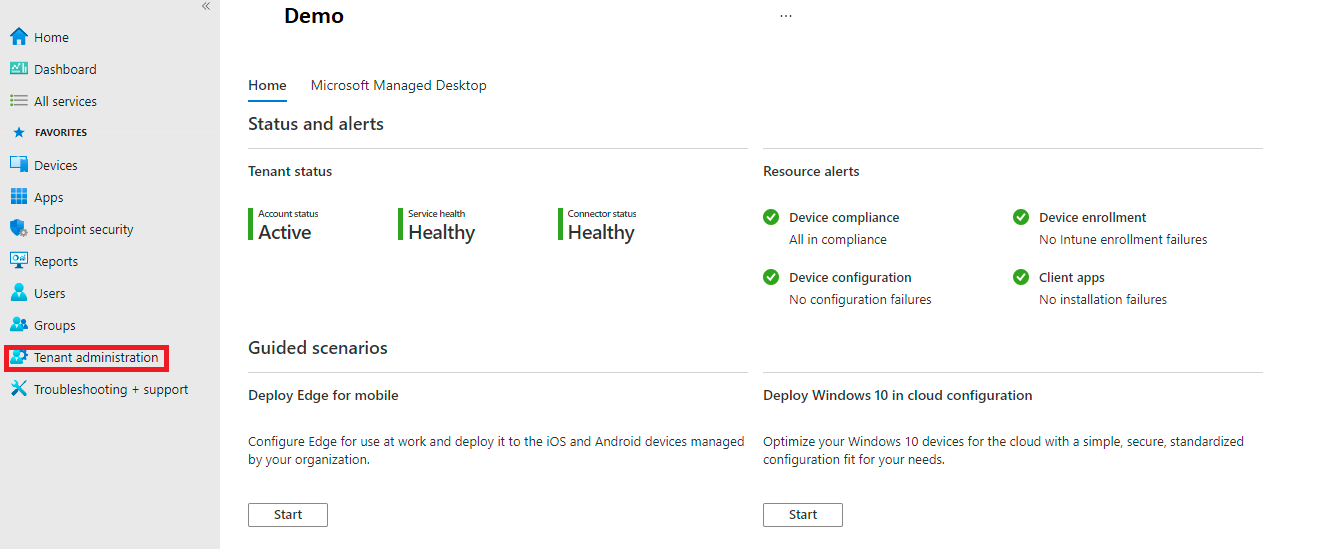The height and width of the screenshot is (549, 1321).
Task: Click 'Deploy Windows 10 in cloud configuration' heading
Action: pos(898,395)
